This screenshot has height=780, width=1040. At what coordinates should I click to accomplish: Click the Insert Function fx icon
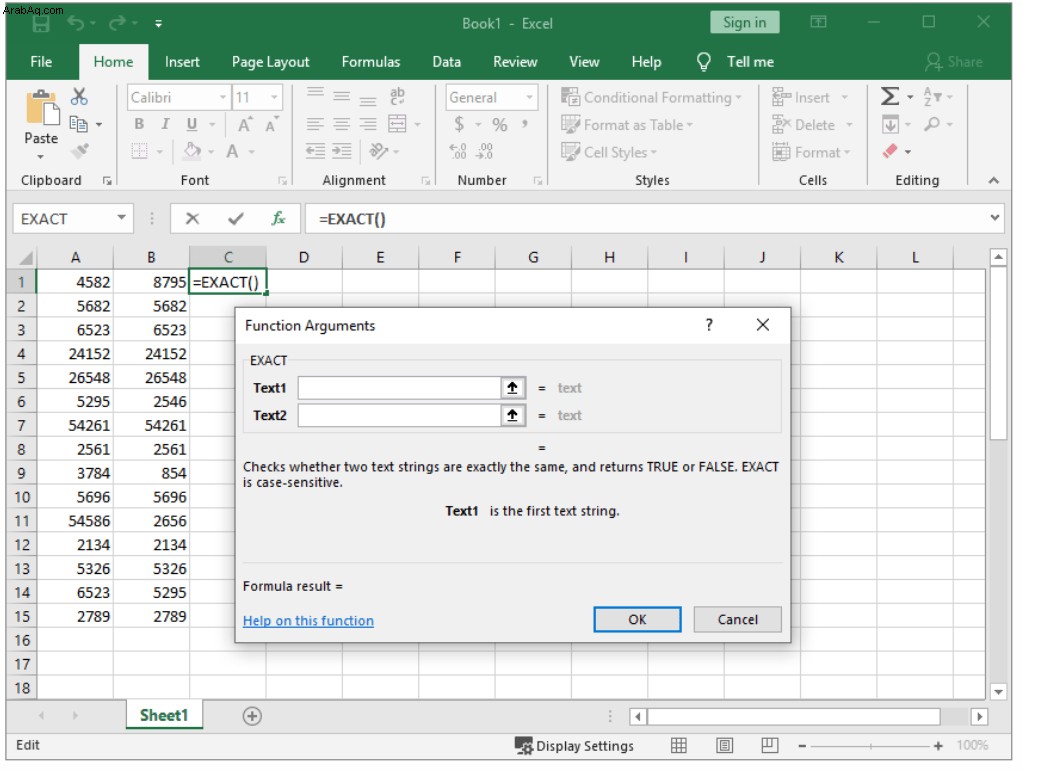(279, 218)
